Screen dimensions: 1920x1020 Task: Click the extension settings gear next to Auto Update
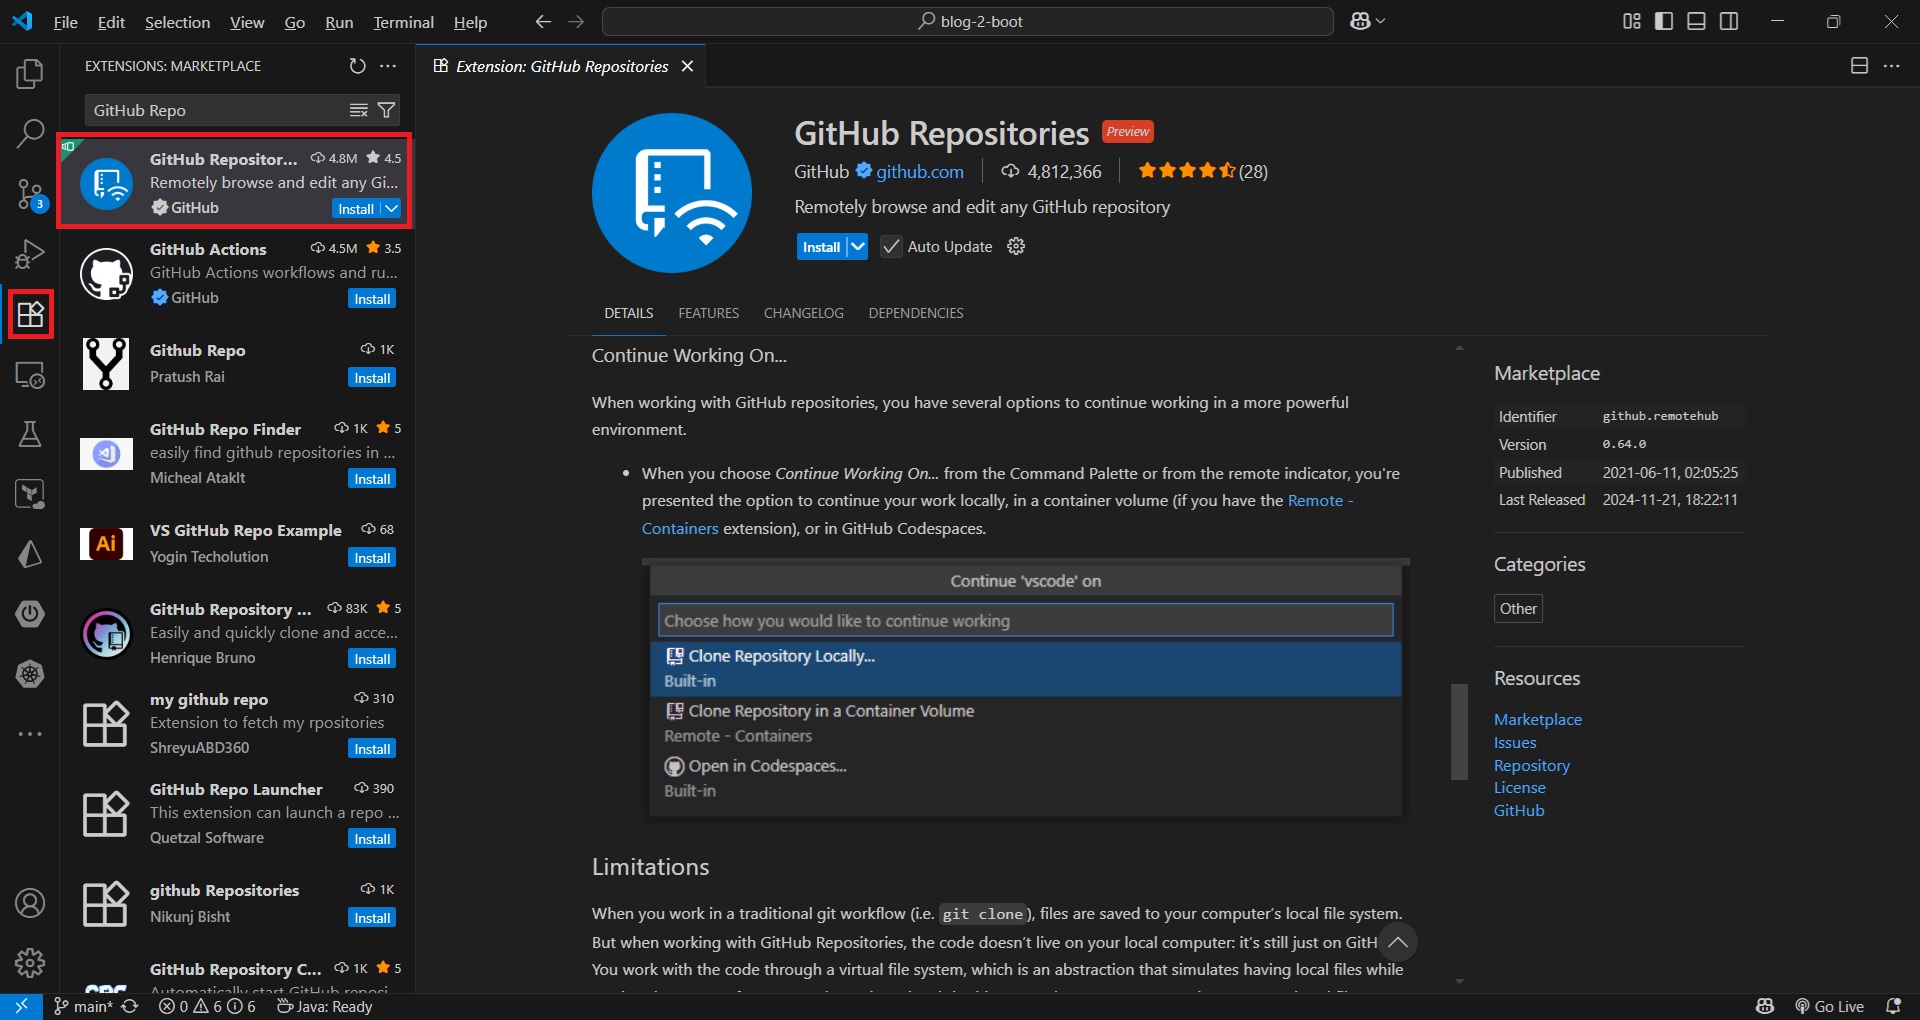coord(1016,246)
